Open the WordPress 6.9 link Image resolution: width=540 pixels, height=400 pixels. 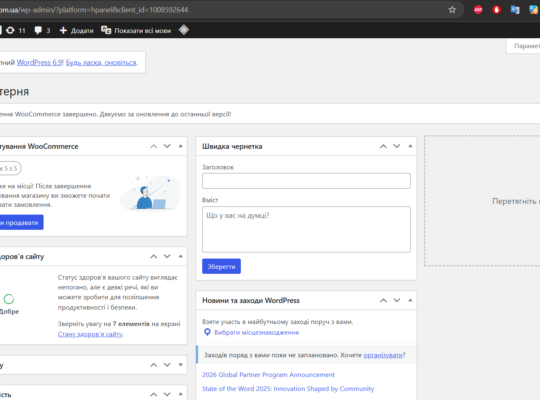click(x=40, y=62)
